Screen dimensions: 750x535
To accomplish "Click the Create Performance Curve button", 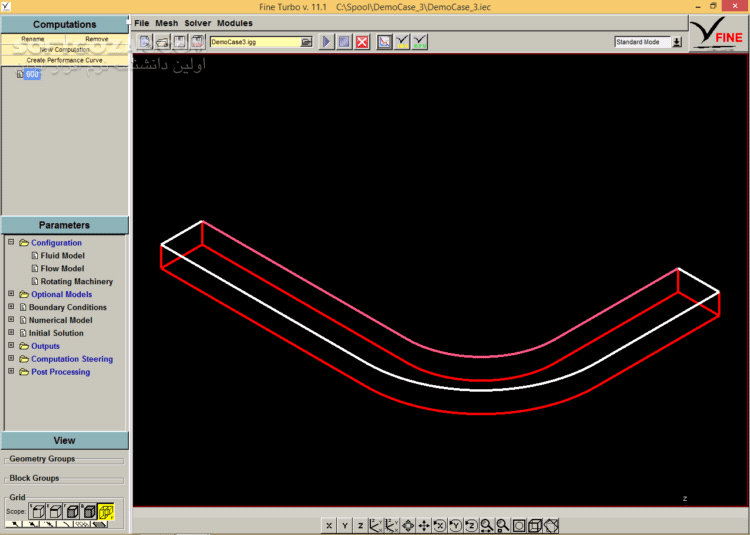I will (64, 60).
